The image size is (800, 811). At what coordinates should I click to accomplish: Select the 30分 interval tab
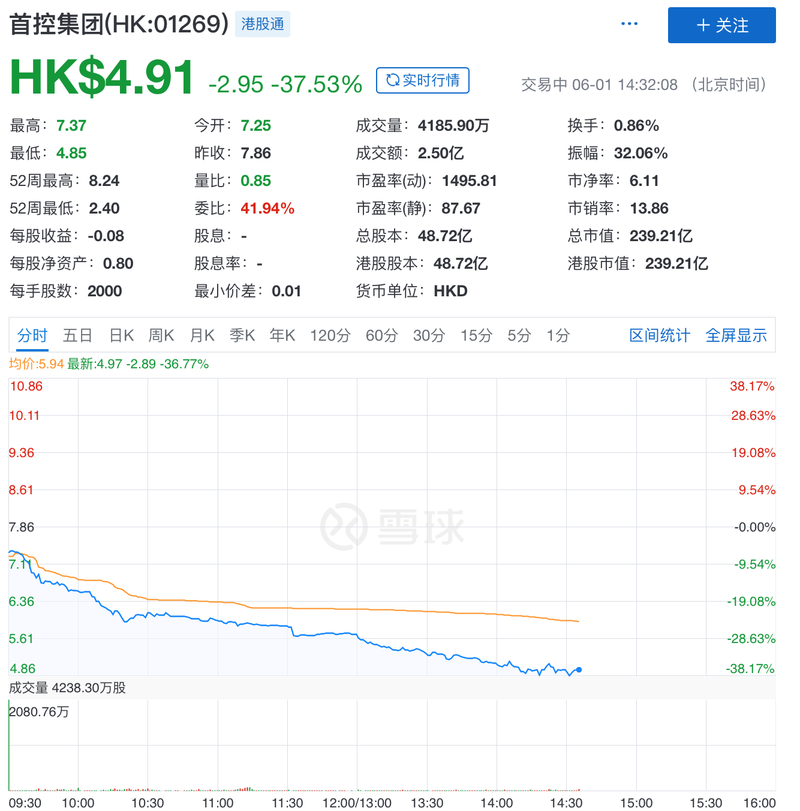pyautogui.click(x=429, y=335)
